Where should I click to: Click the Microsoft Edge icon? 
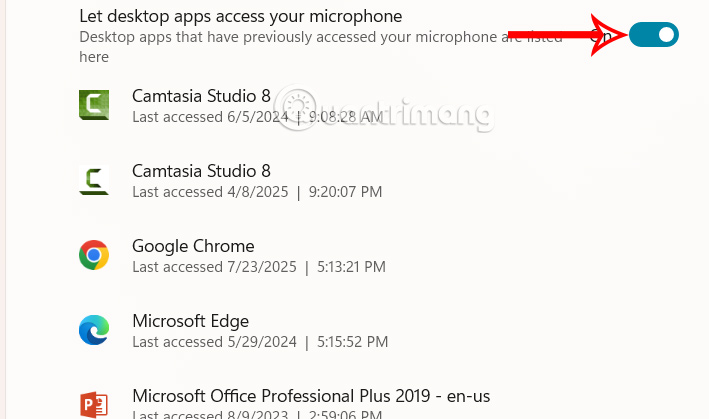[94, 330]
